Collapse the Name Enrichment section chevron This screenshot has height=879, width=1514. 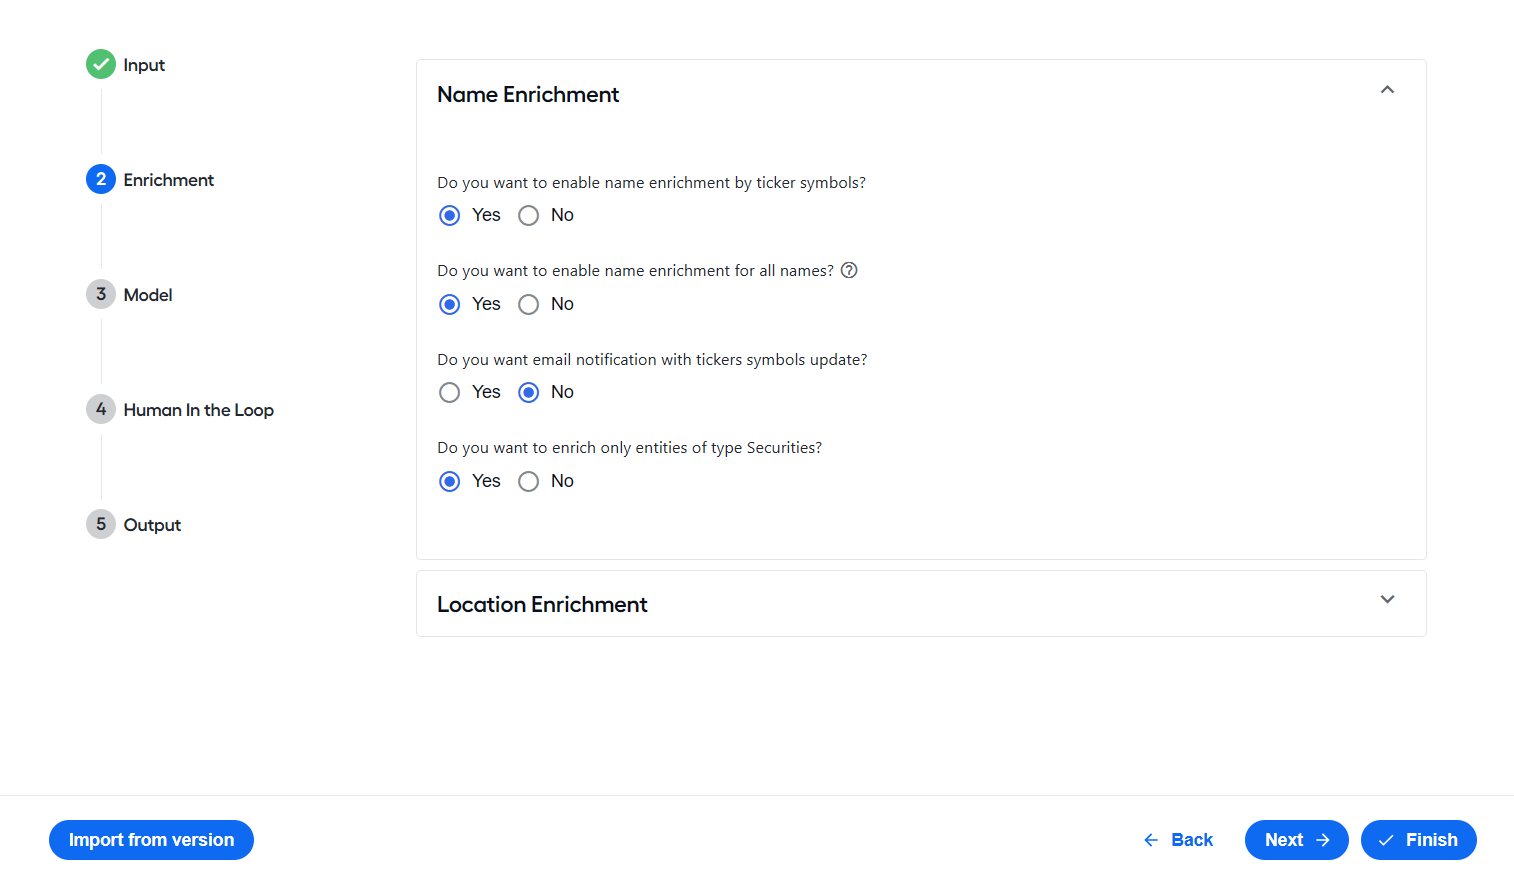(1387, 90)
